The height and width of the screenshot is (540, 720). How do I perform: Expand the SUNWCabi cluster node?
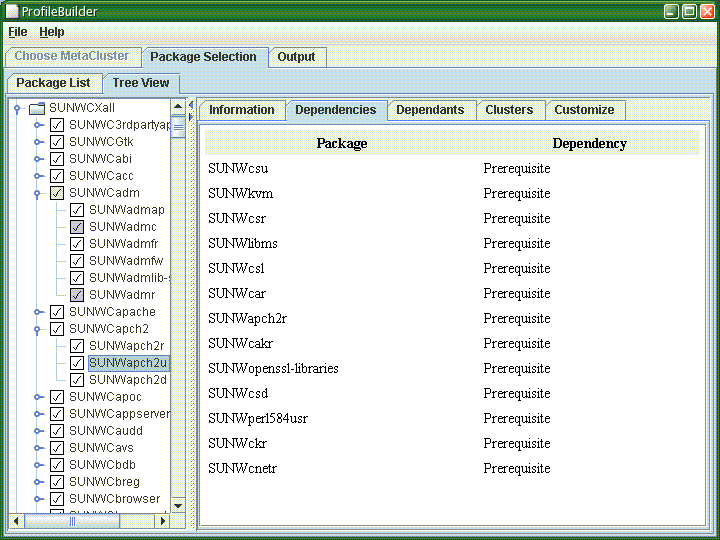coord(39,159)
